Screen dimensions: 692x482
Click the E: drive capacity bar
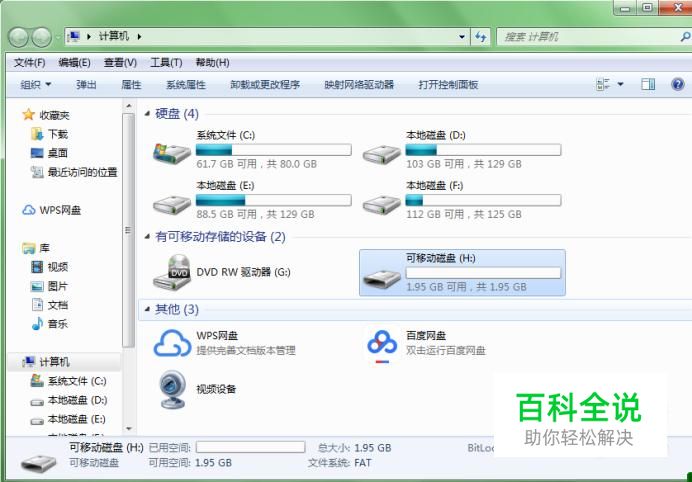point(274,200)
